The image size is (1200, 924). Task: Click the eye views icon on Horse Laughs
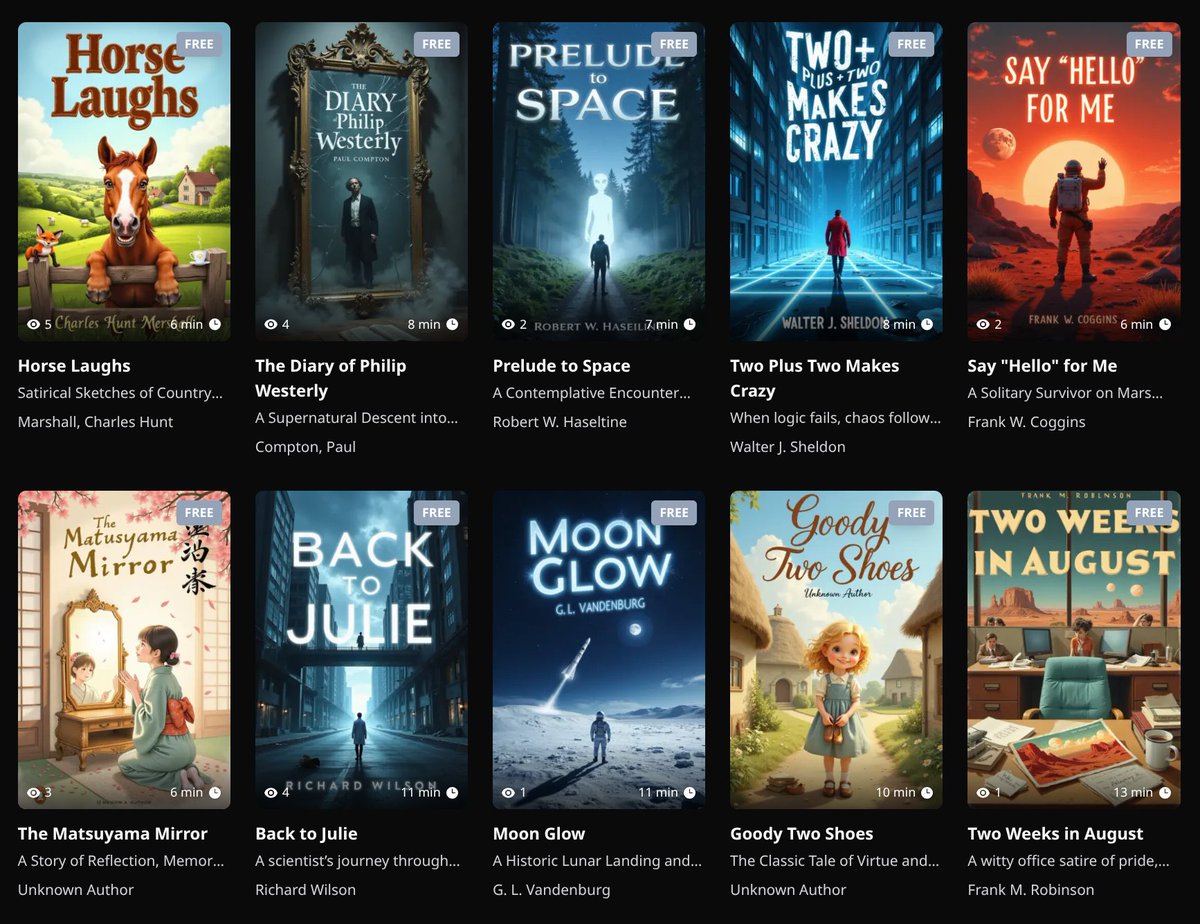tap(33, 324)
